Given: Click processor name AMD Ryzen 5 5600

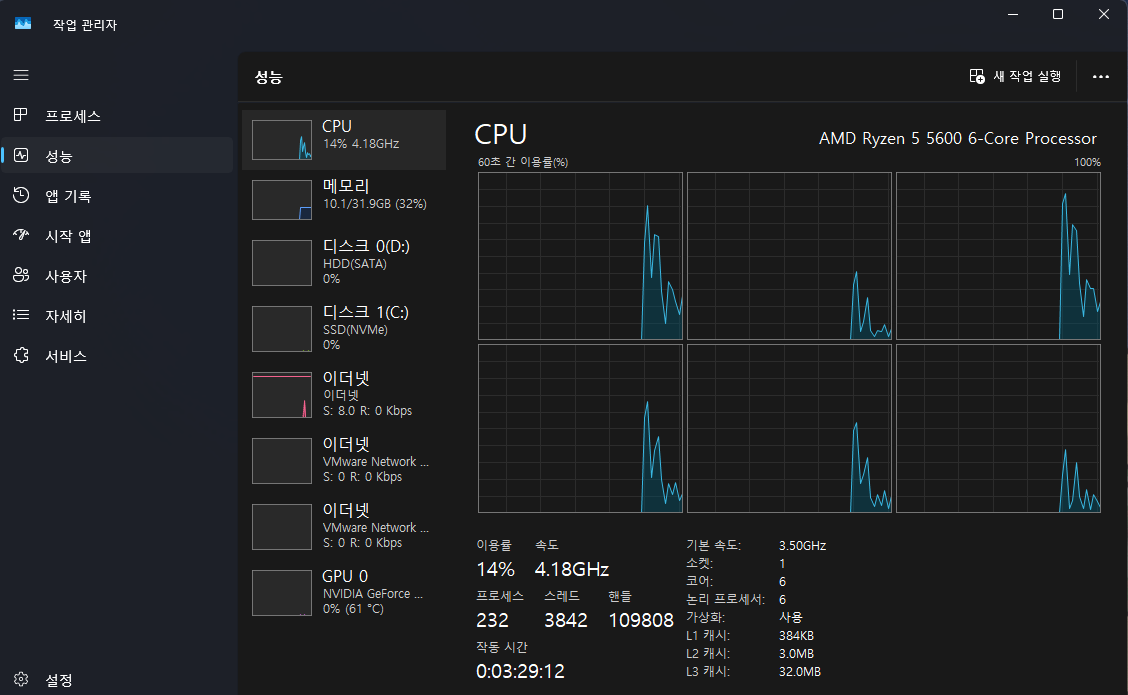Looking at the screenshot, I should (958, 138).
